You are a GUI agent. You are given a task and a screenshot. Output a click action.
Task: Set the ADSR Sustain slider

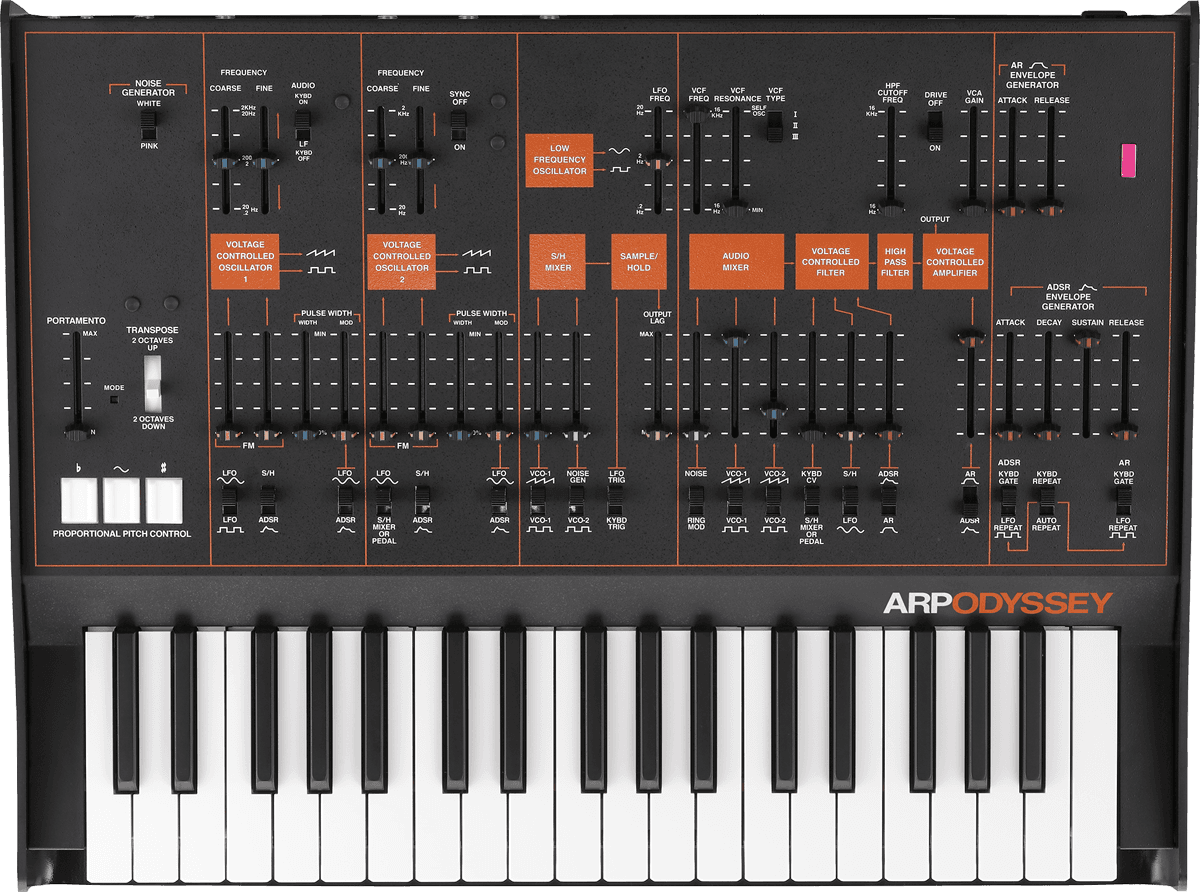coord(1086,385)
